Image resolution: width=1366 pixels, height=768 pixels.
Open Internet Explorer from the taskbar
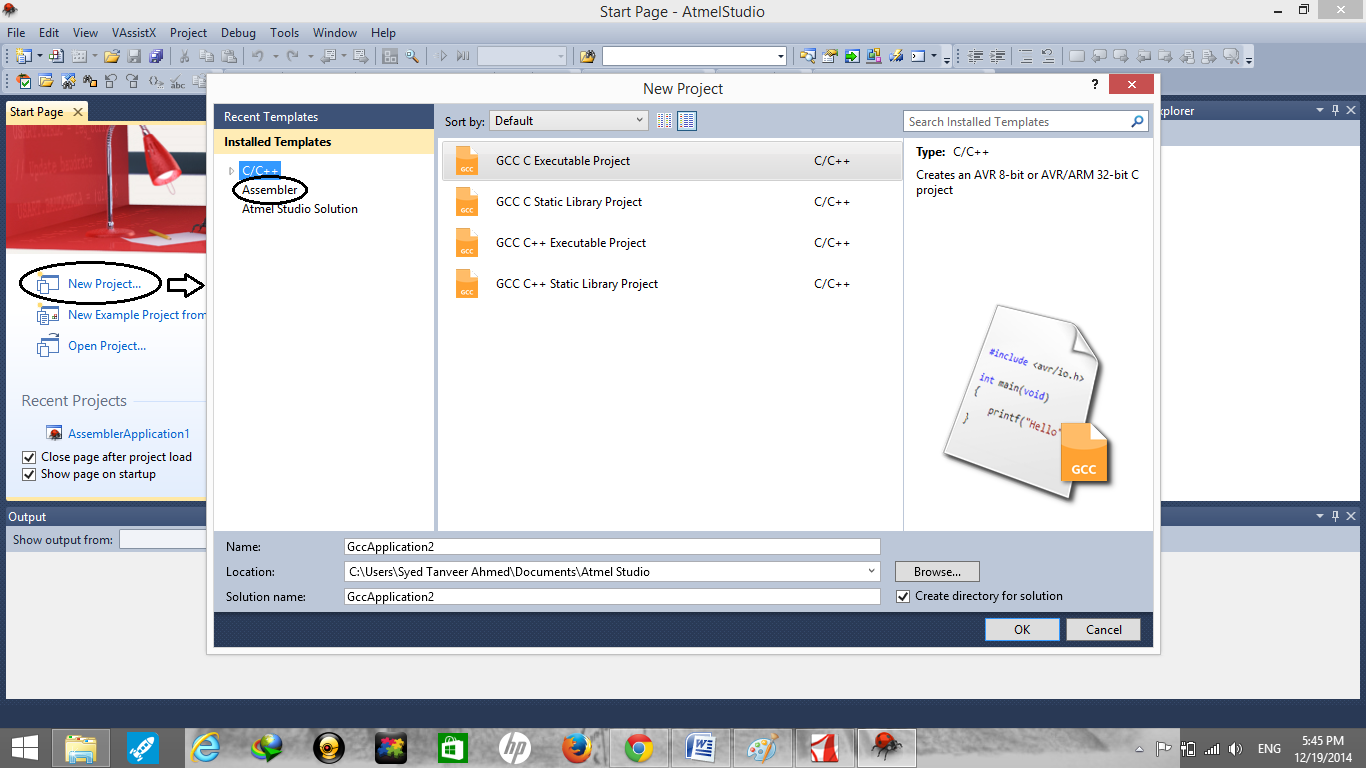[x=206, y=747]
